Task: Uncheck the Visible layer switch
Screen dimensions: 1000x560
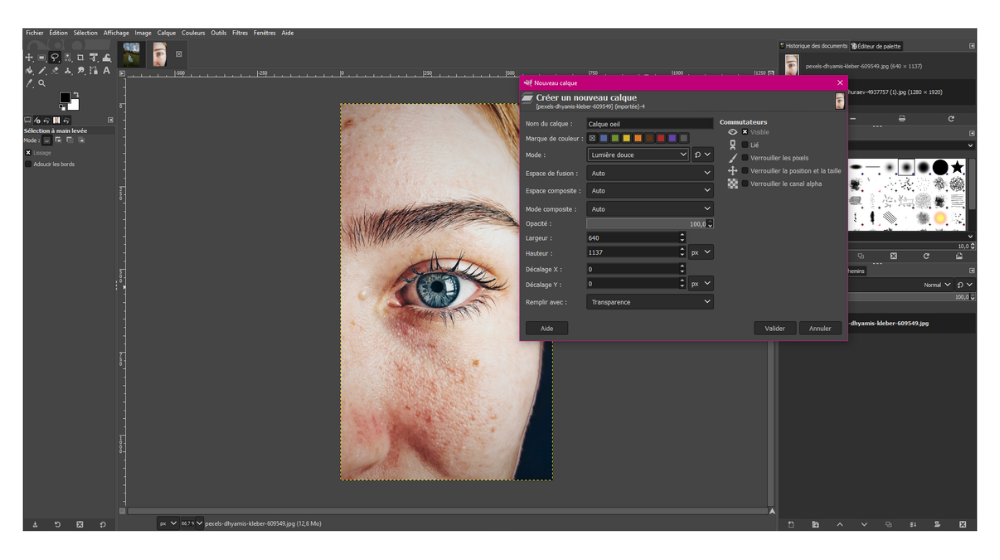Action: tap(745, 132)
